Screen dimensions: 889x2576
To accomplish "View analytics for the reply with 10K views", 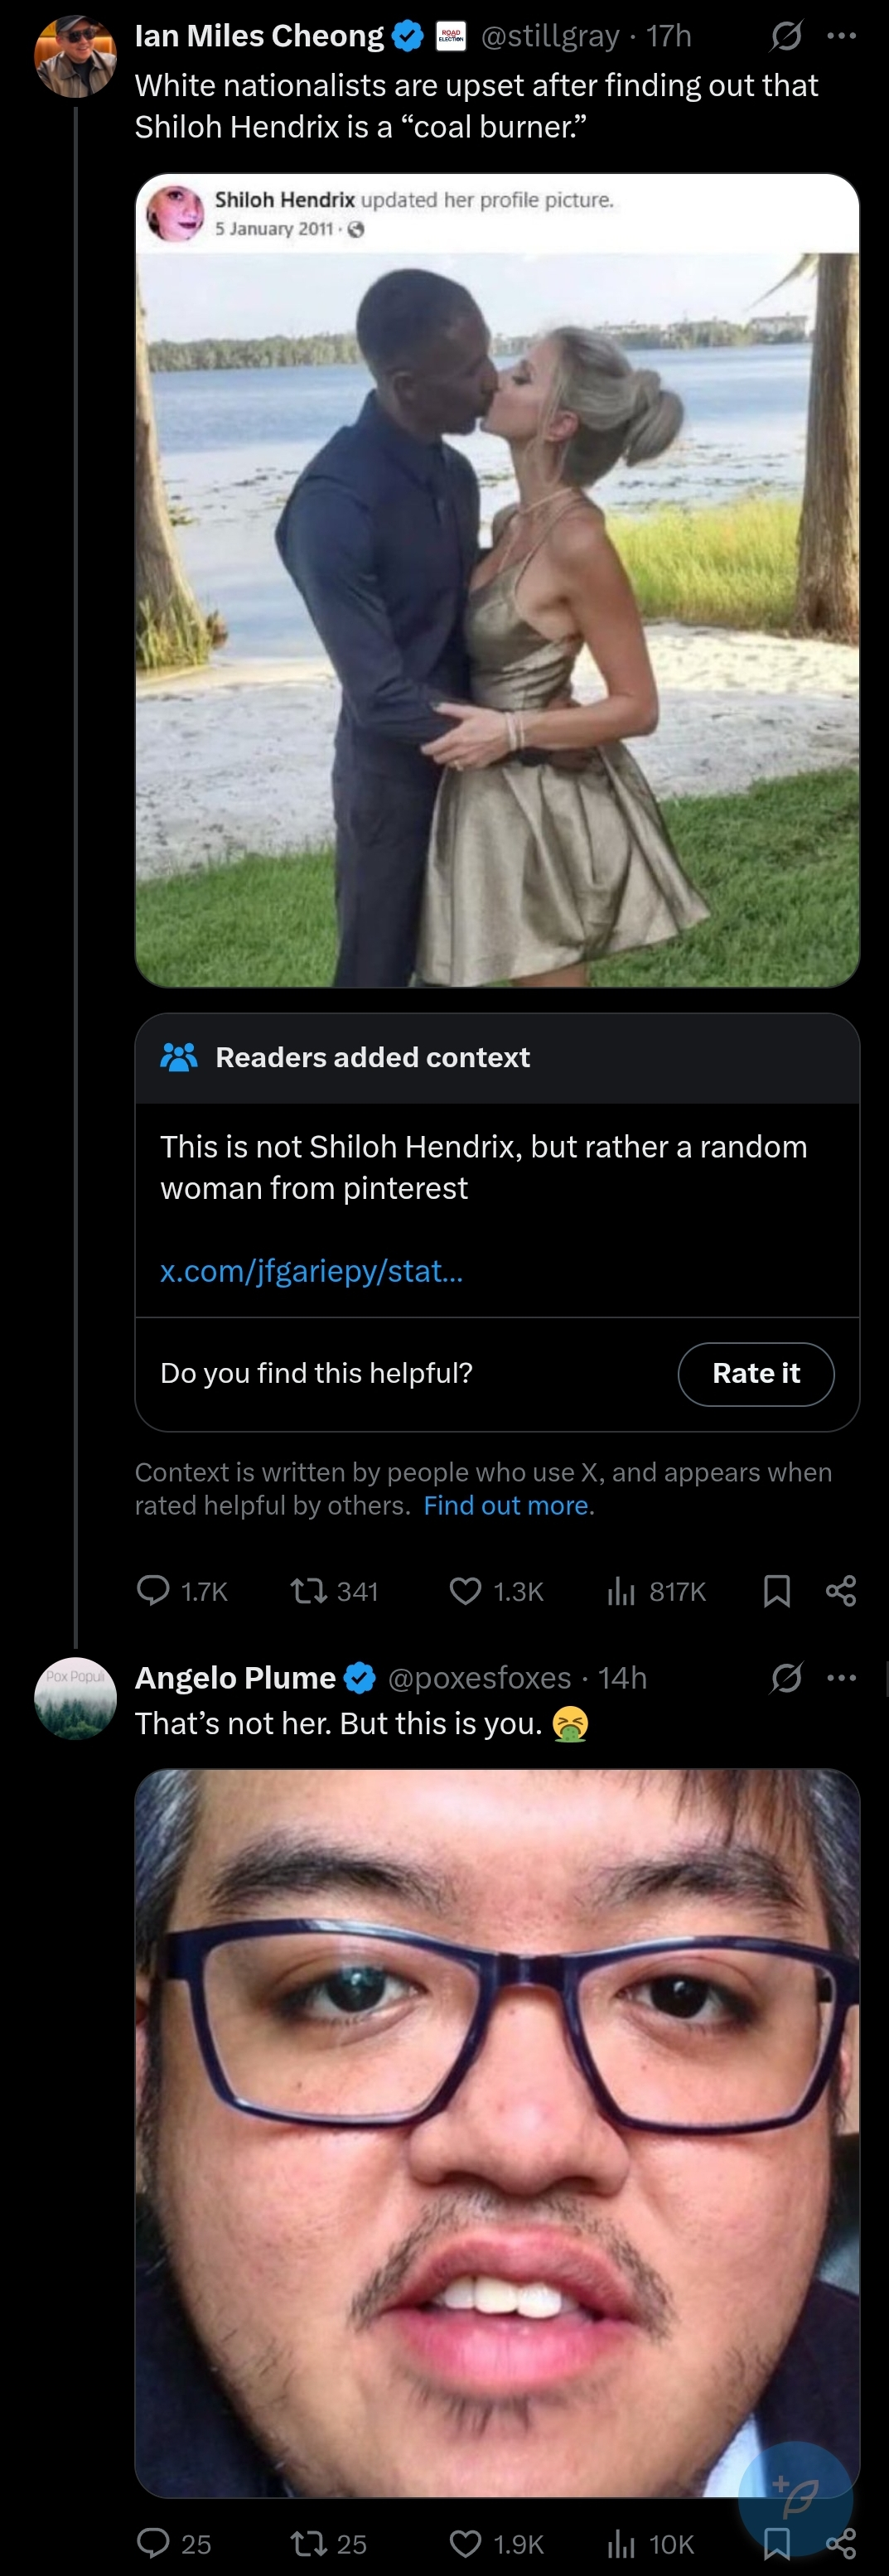I will [x=621, y=2543].
